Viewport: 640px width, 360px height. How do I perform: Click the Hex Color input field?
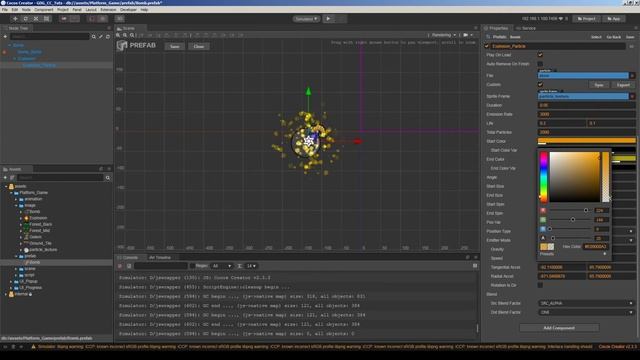point(595,247)
